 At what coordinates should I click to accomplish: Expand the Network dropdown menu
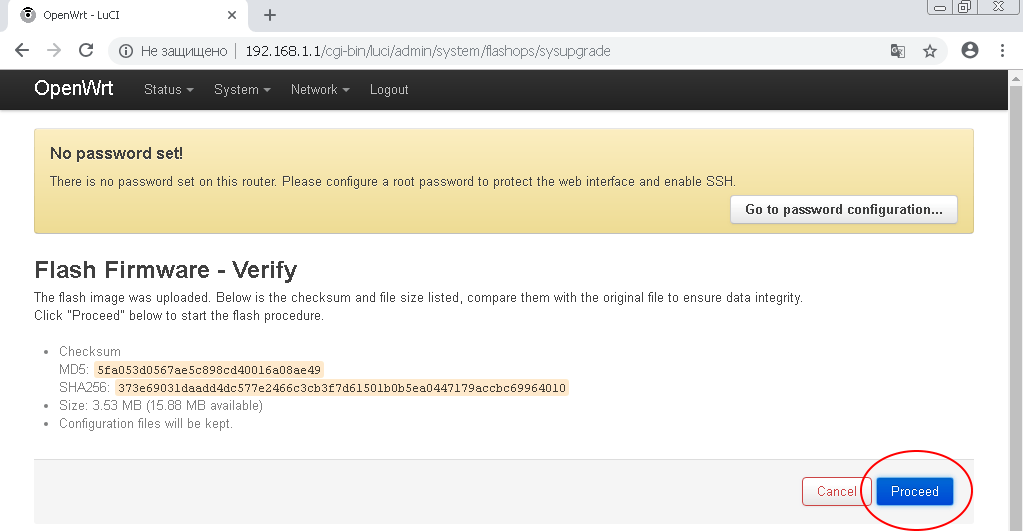320,90
